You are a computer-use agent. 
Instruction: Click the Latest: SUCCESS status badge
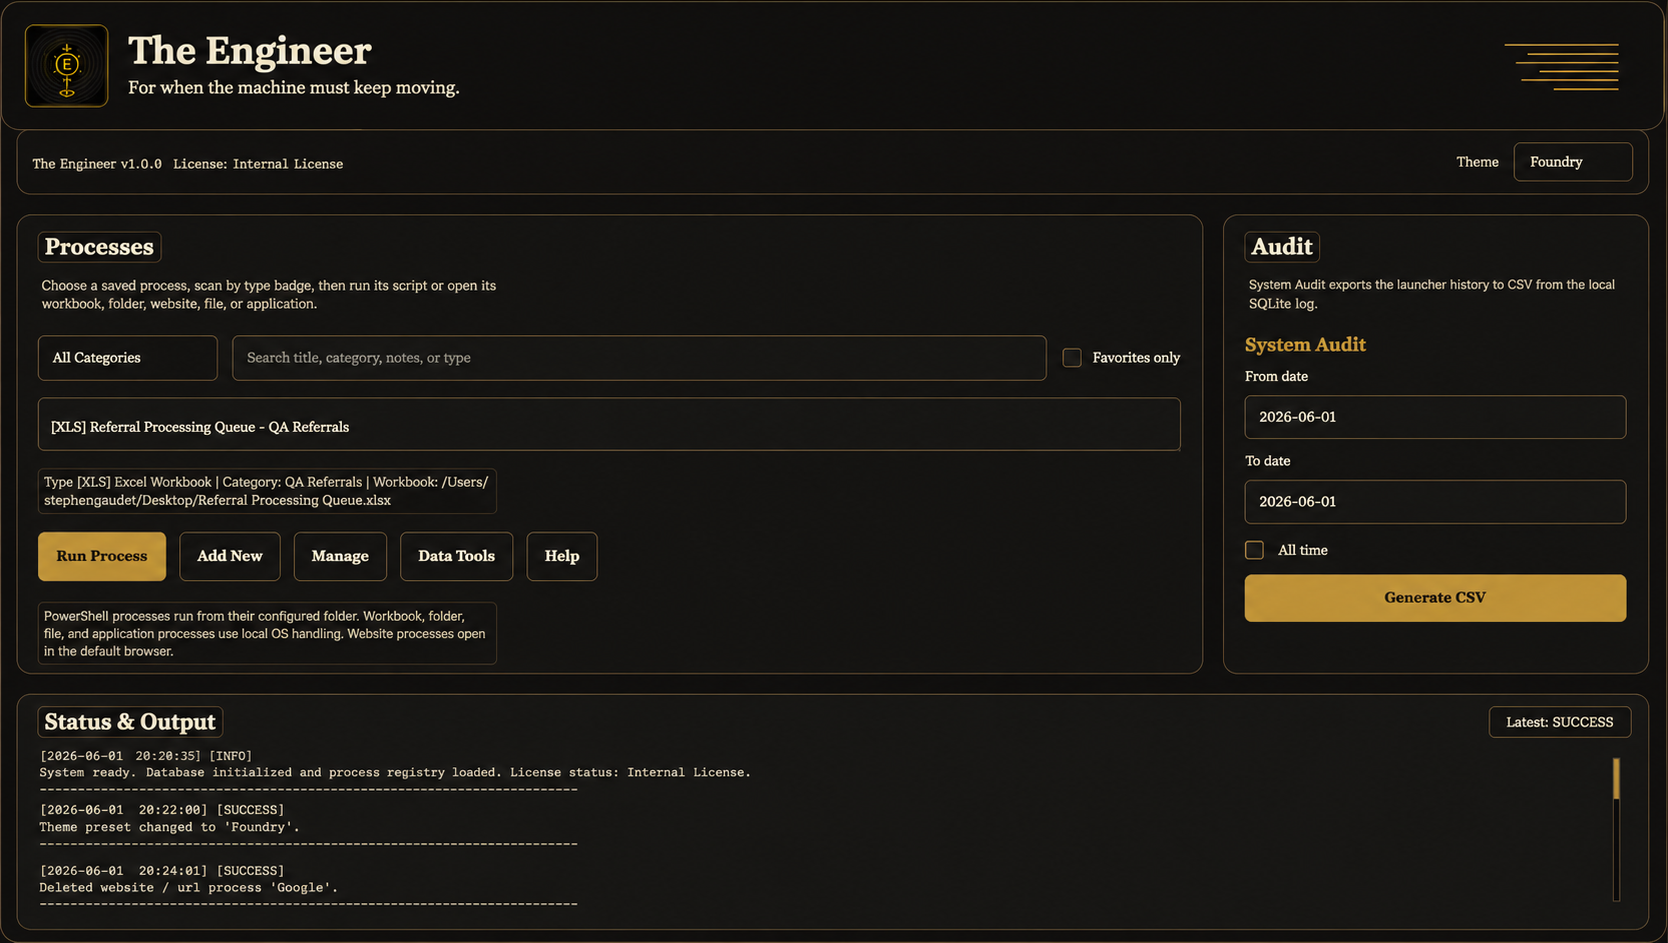(x=1560, y=722)
